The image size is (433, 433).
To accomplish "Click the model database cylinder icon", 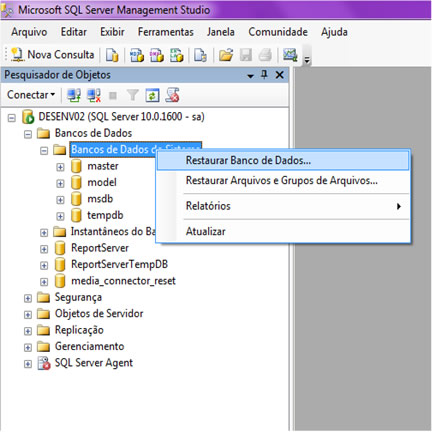I will 76,182.
